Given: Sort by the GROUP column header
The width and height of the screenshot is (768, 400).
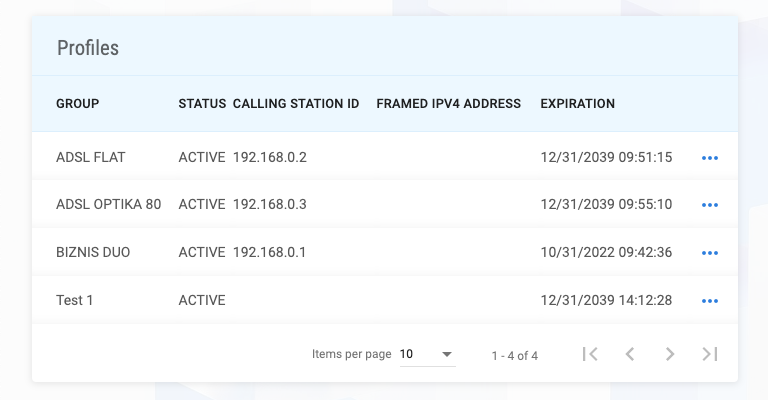Looking at the screenshot, I should tap(78, 104).
